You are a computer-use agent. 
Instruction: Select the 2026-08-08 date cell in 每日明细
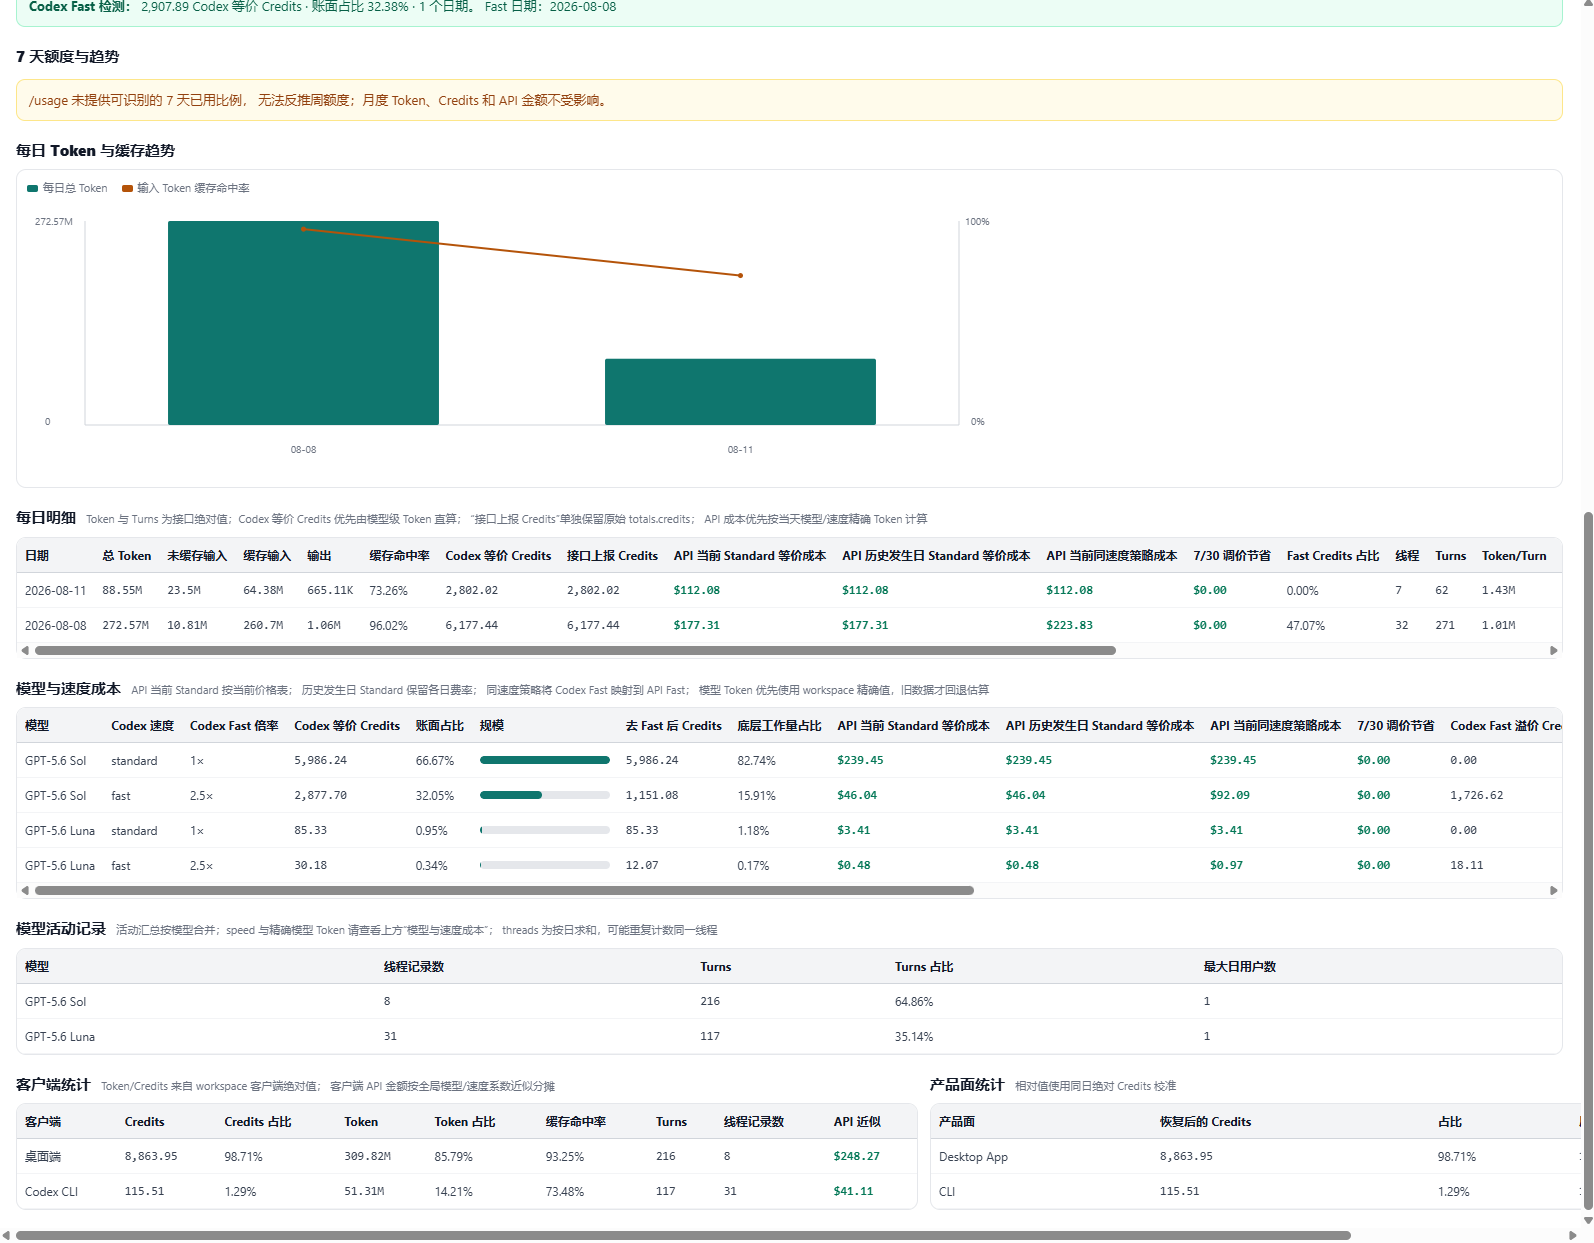coord(56,625)
